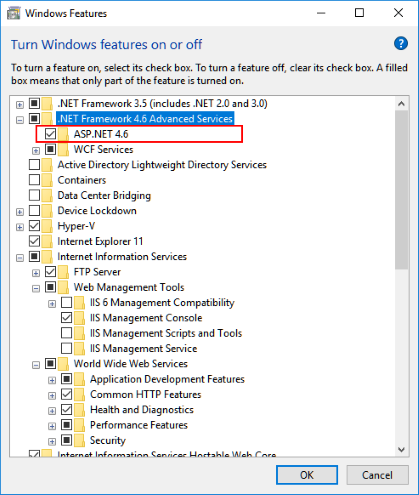Expand the FTP Server node
The height and width of the screenshot is (495, 419).
(x=36, y=273)
